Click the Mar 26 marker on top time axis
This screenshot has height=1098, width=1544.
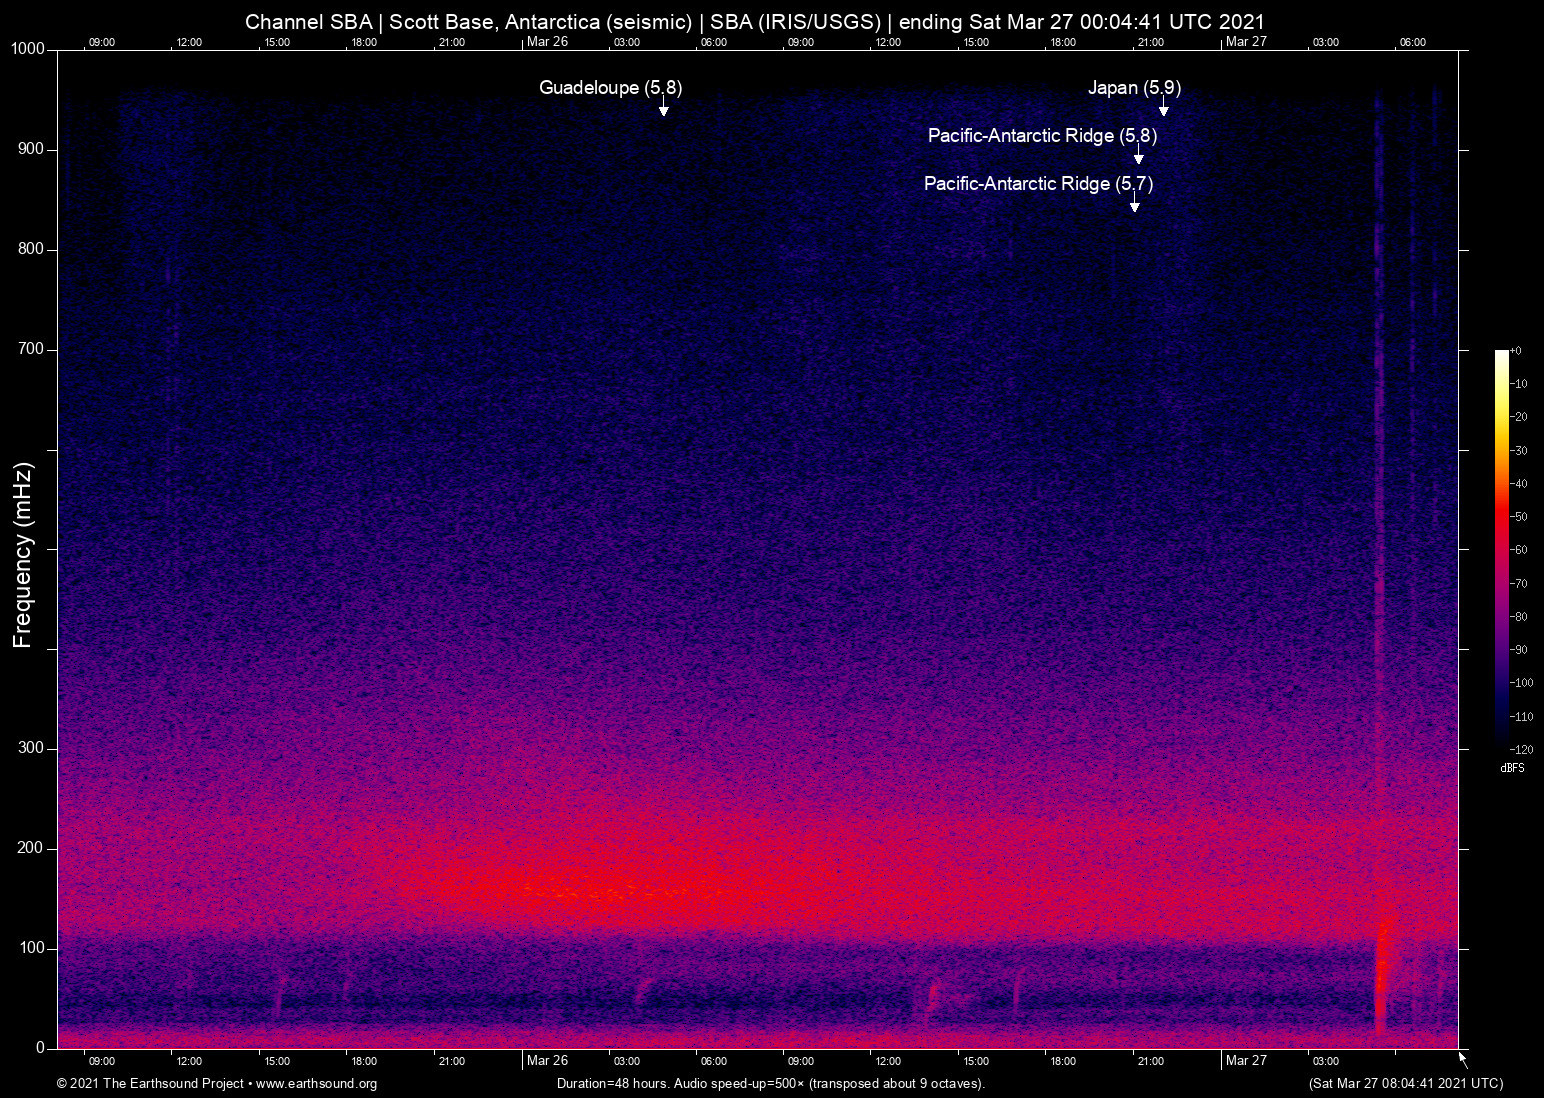click(547, 41)
